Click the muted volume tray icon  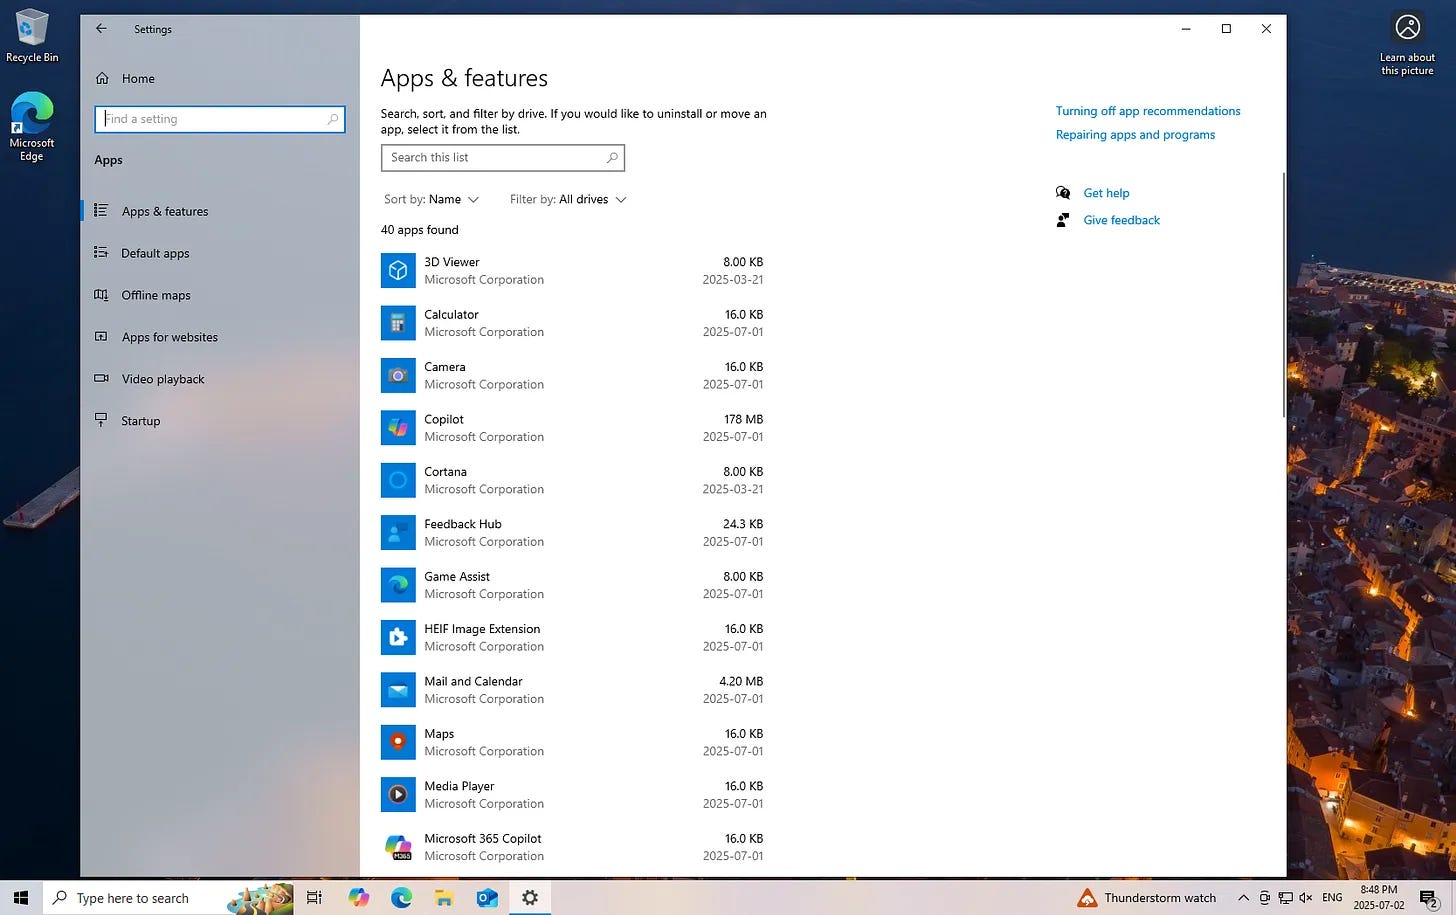pos(1305,898)
